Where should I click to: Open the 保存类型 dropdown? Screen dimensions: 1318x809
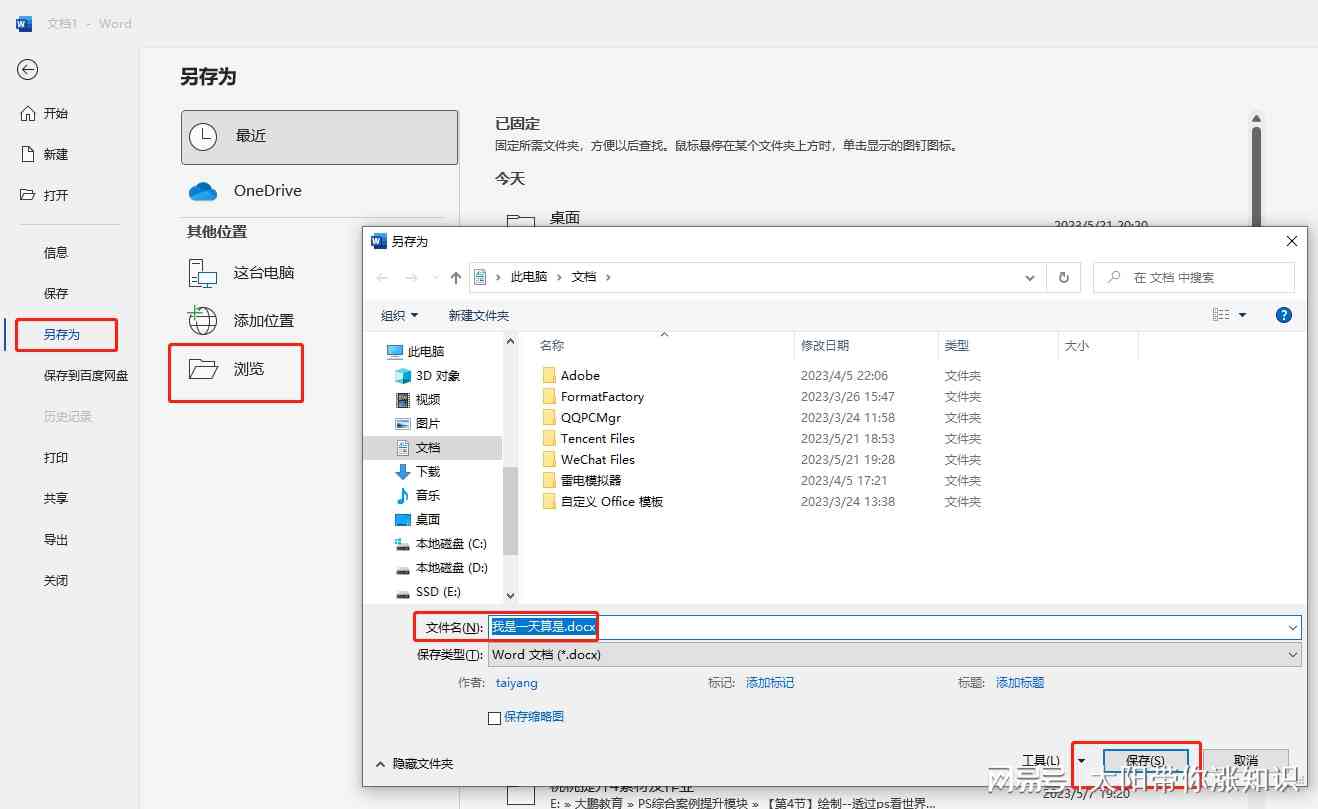tap(895, 655)
